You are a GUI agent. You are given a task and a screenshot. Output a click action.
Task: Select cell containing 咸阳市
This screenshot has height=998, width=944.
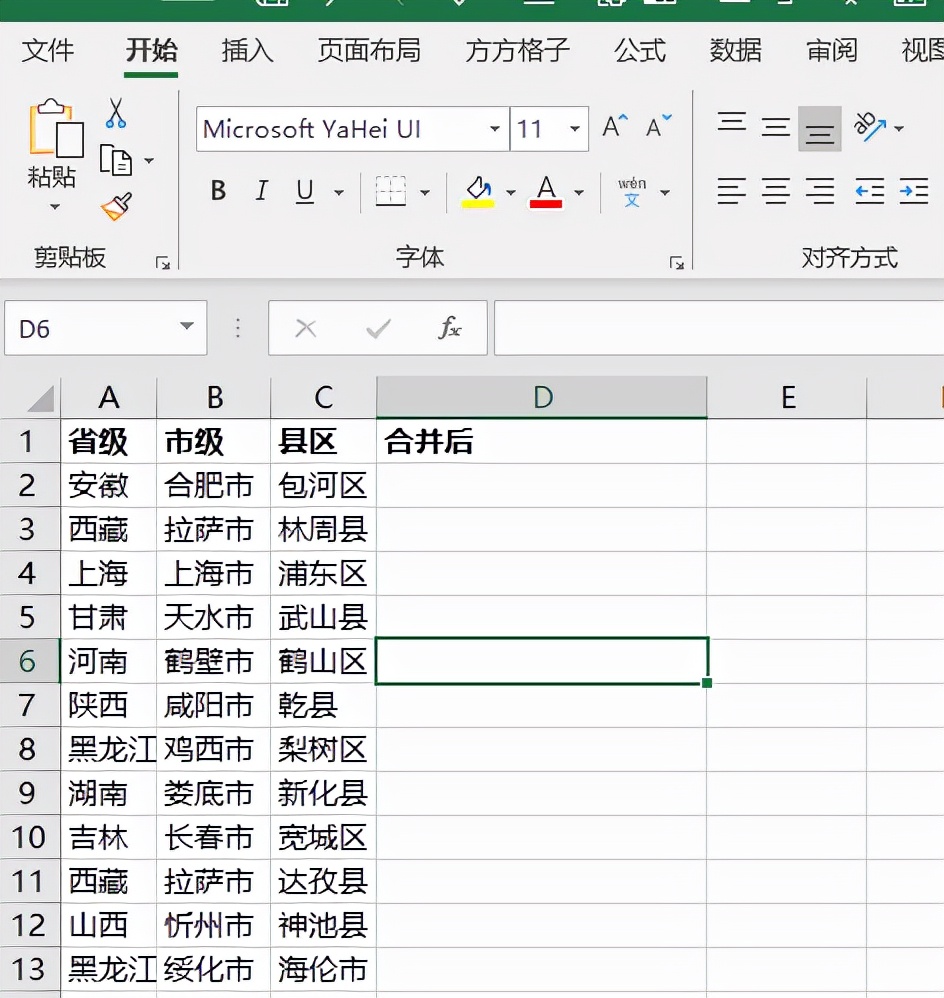click(x=213, y=705)
